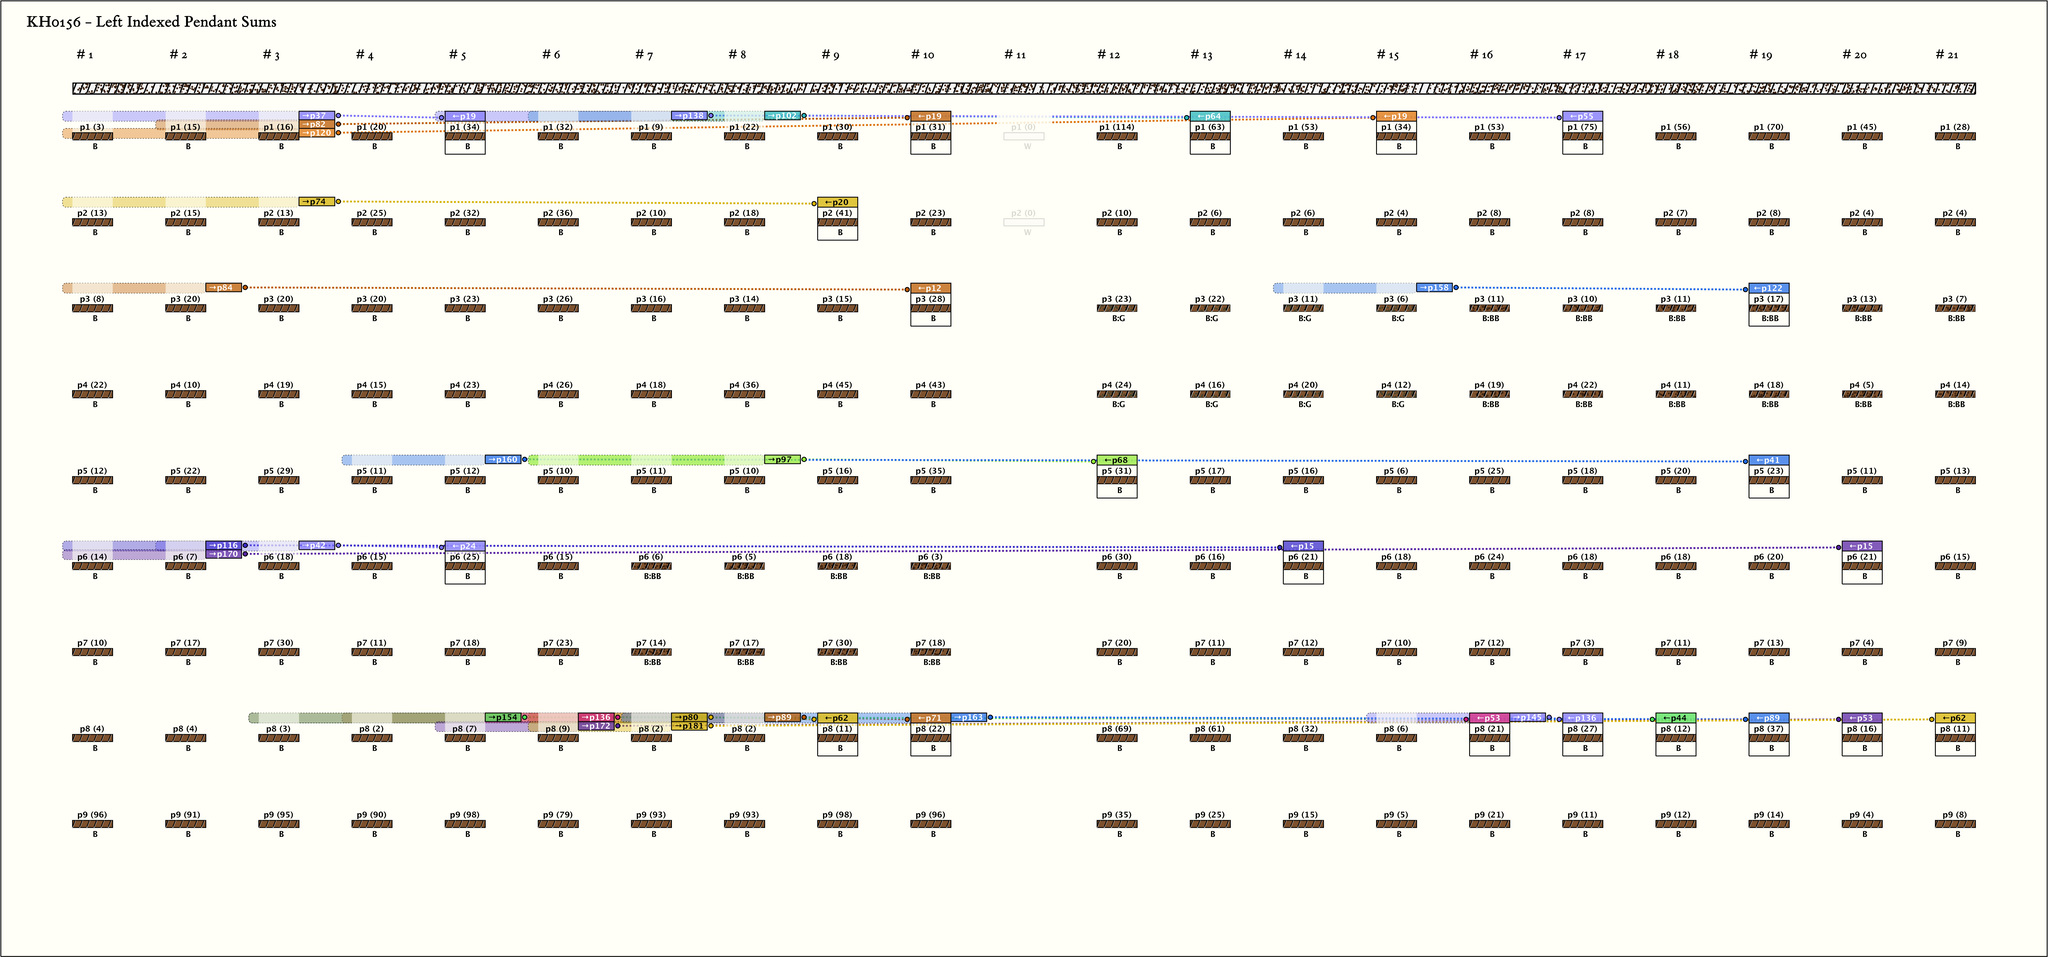Image resolution: width=2048 pixels, height=957 pixels.
Task: Click the teal →p102 sum tag
Action: click(782, 116)
